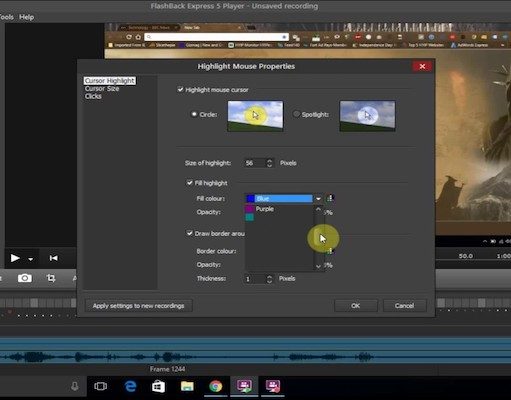Screen dimensions: 511x400
Task: Select Cursor Size in the list
Action: coord(102,89)
